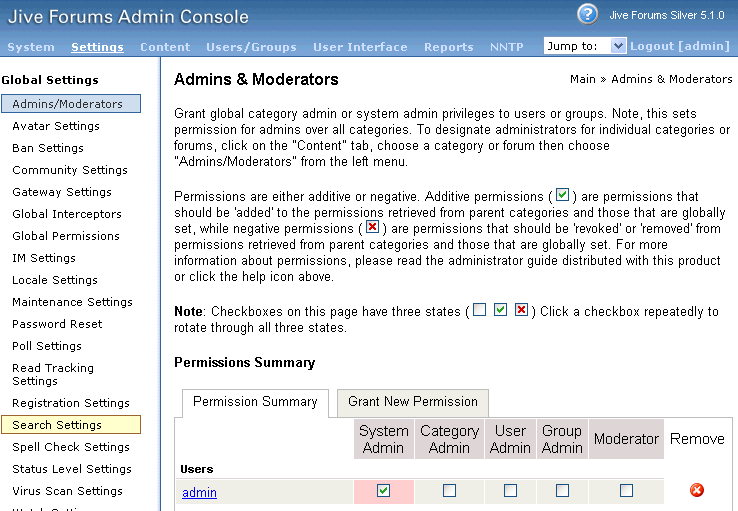
Task: Open Search Settings in sidebar
Action: click(71, 425)
